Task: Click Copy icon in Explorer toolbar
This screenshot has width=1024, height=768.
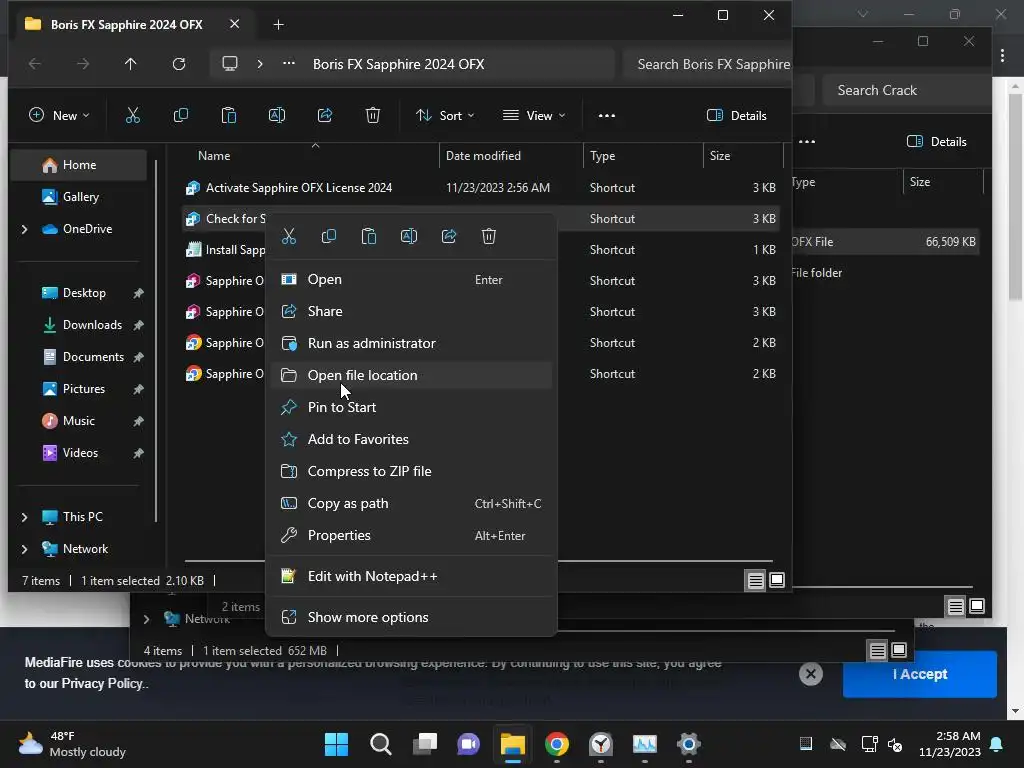Action: click(181, 116)
